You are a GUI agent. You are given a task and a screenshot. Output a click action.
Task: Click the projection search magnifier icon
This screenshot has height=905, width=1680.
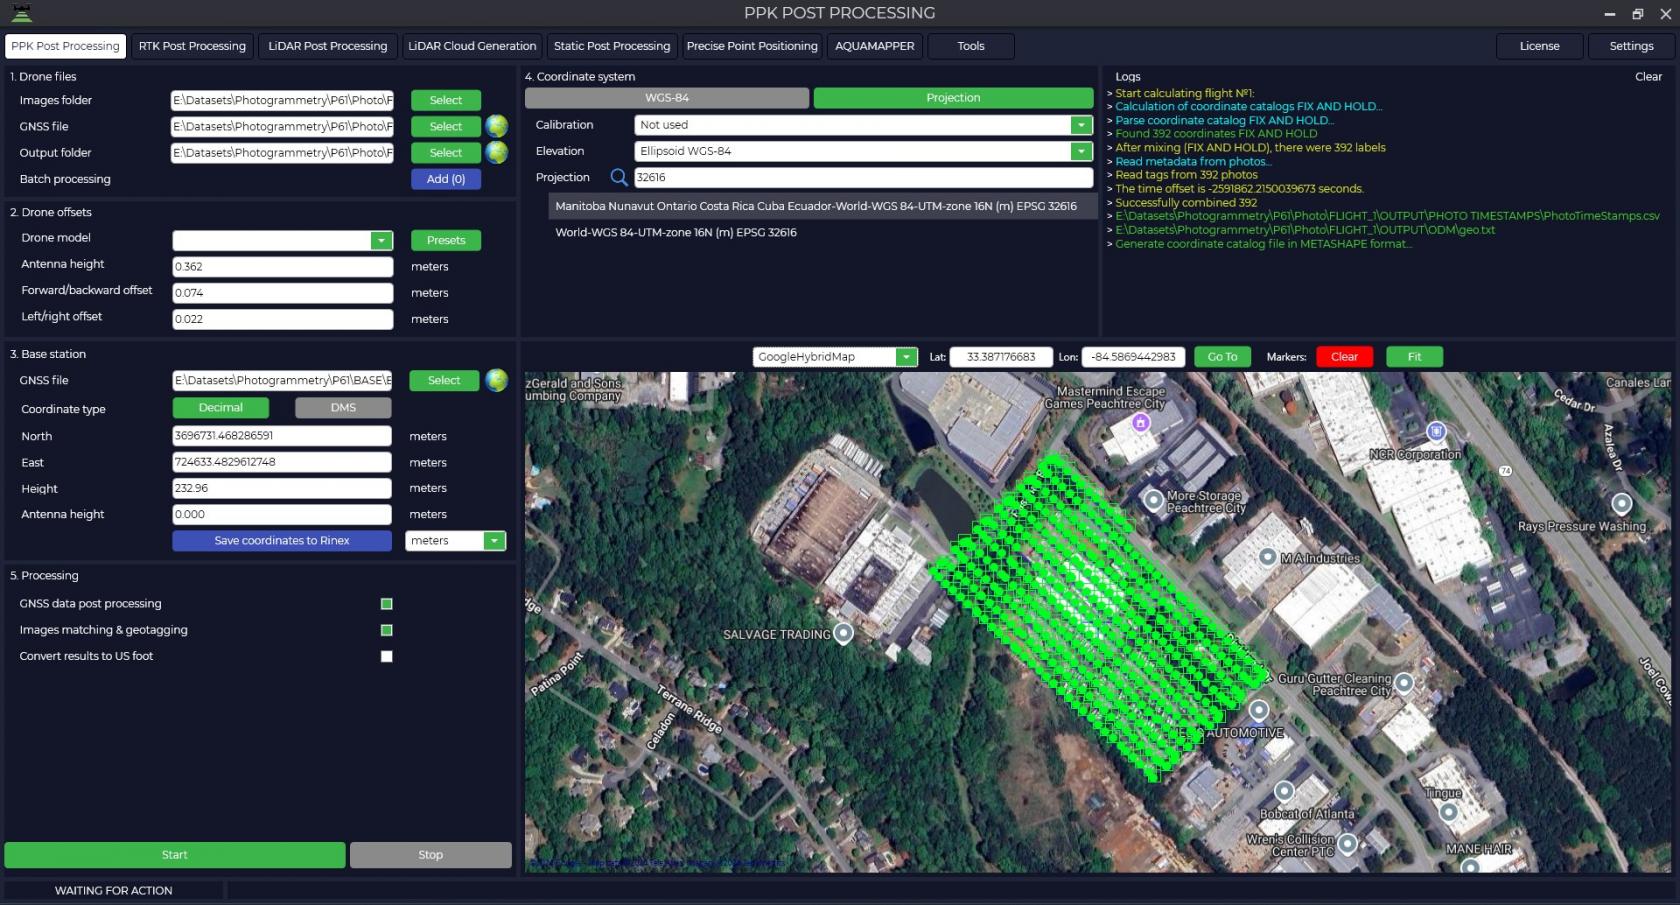619,177
